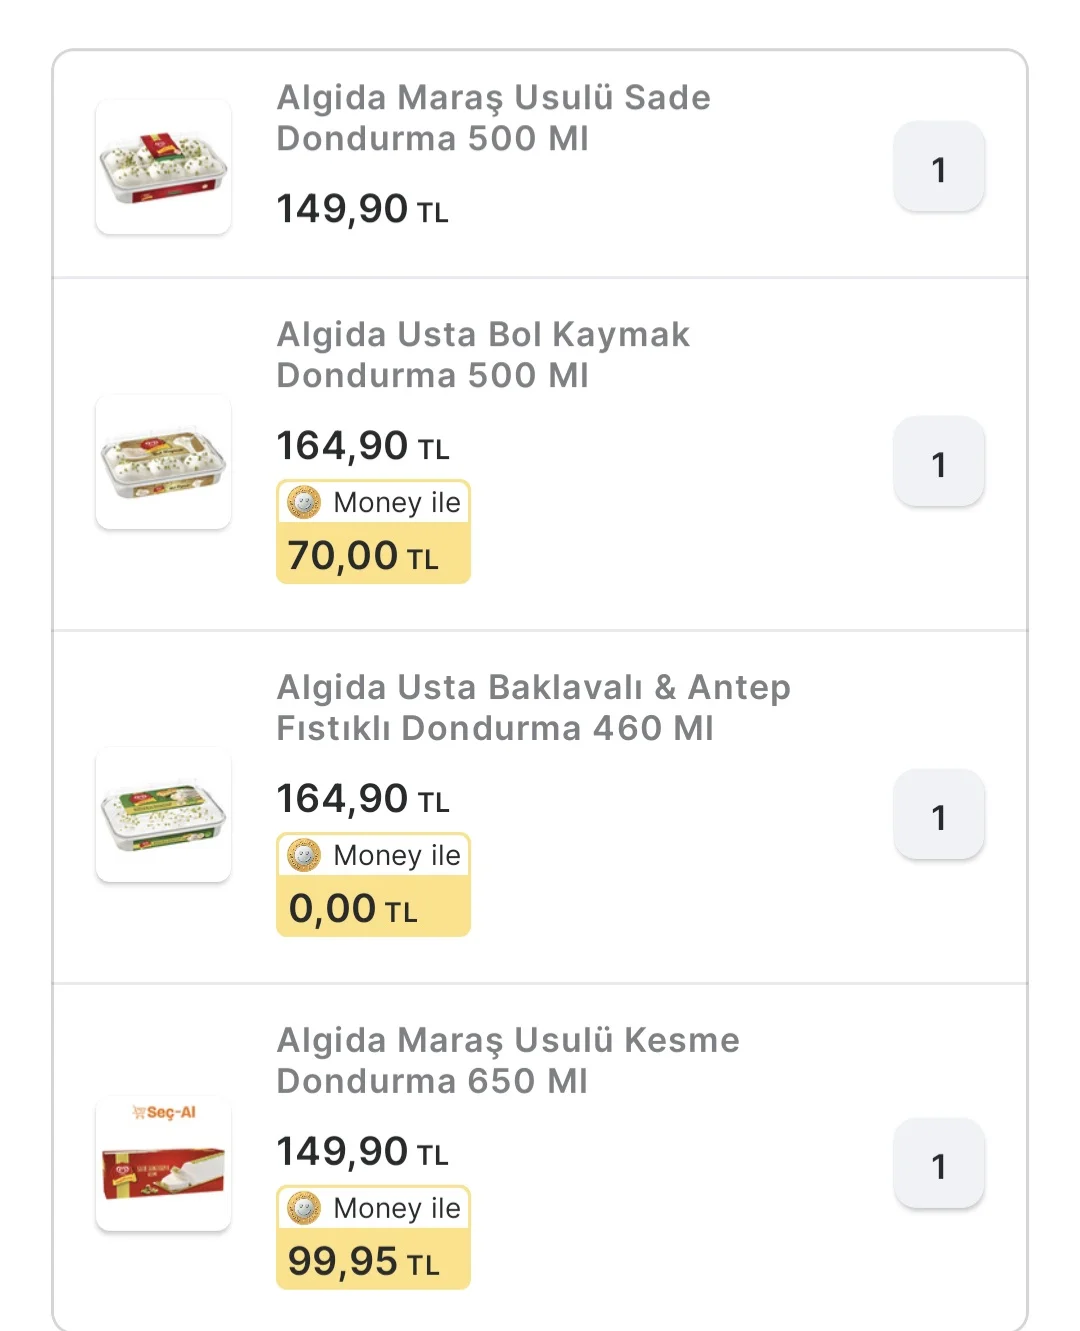Click the Seç-Al logo on Kesme Dondurma
This screenshot has width=1080, height=1331.
[165, 1112]
